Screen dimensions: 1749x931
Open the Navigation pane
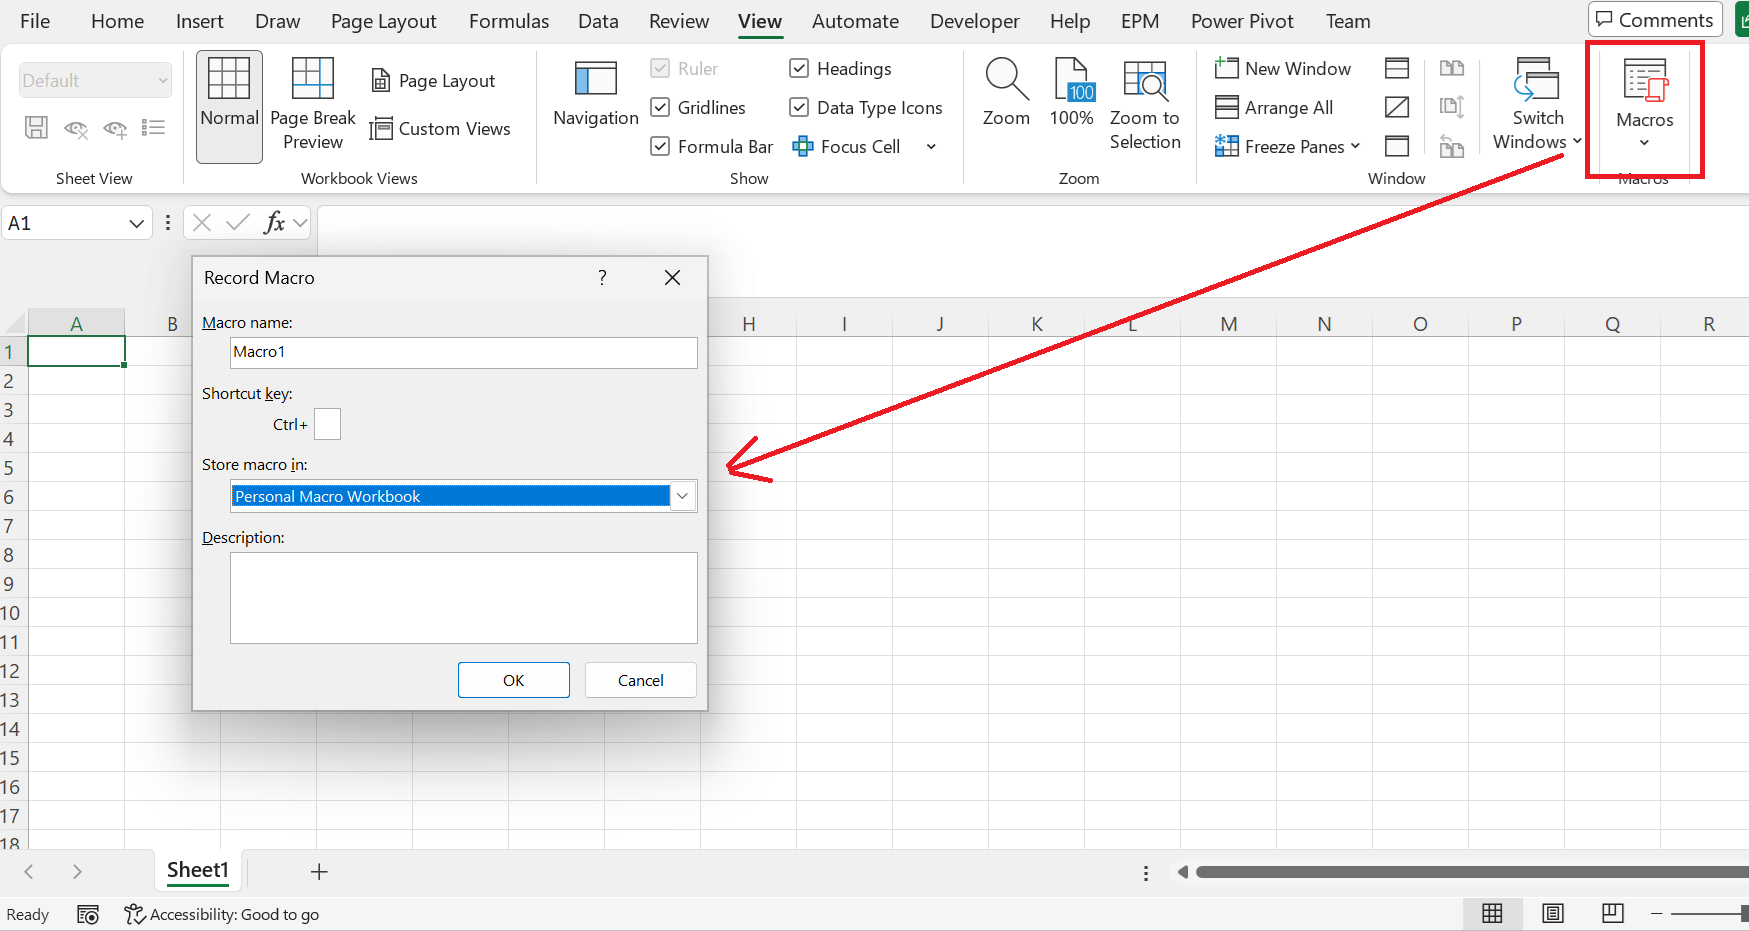tap(596, 95)
